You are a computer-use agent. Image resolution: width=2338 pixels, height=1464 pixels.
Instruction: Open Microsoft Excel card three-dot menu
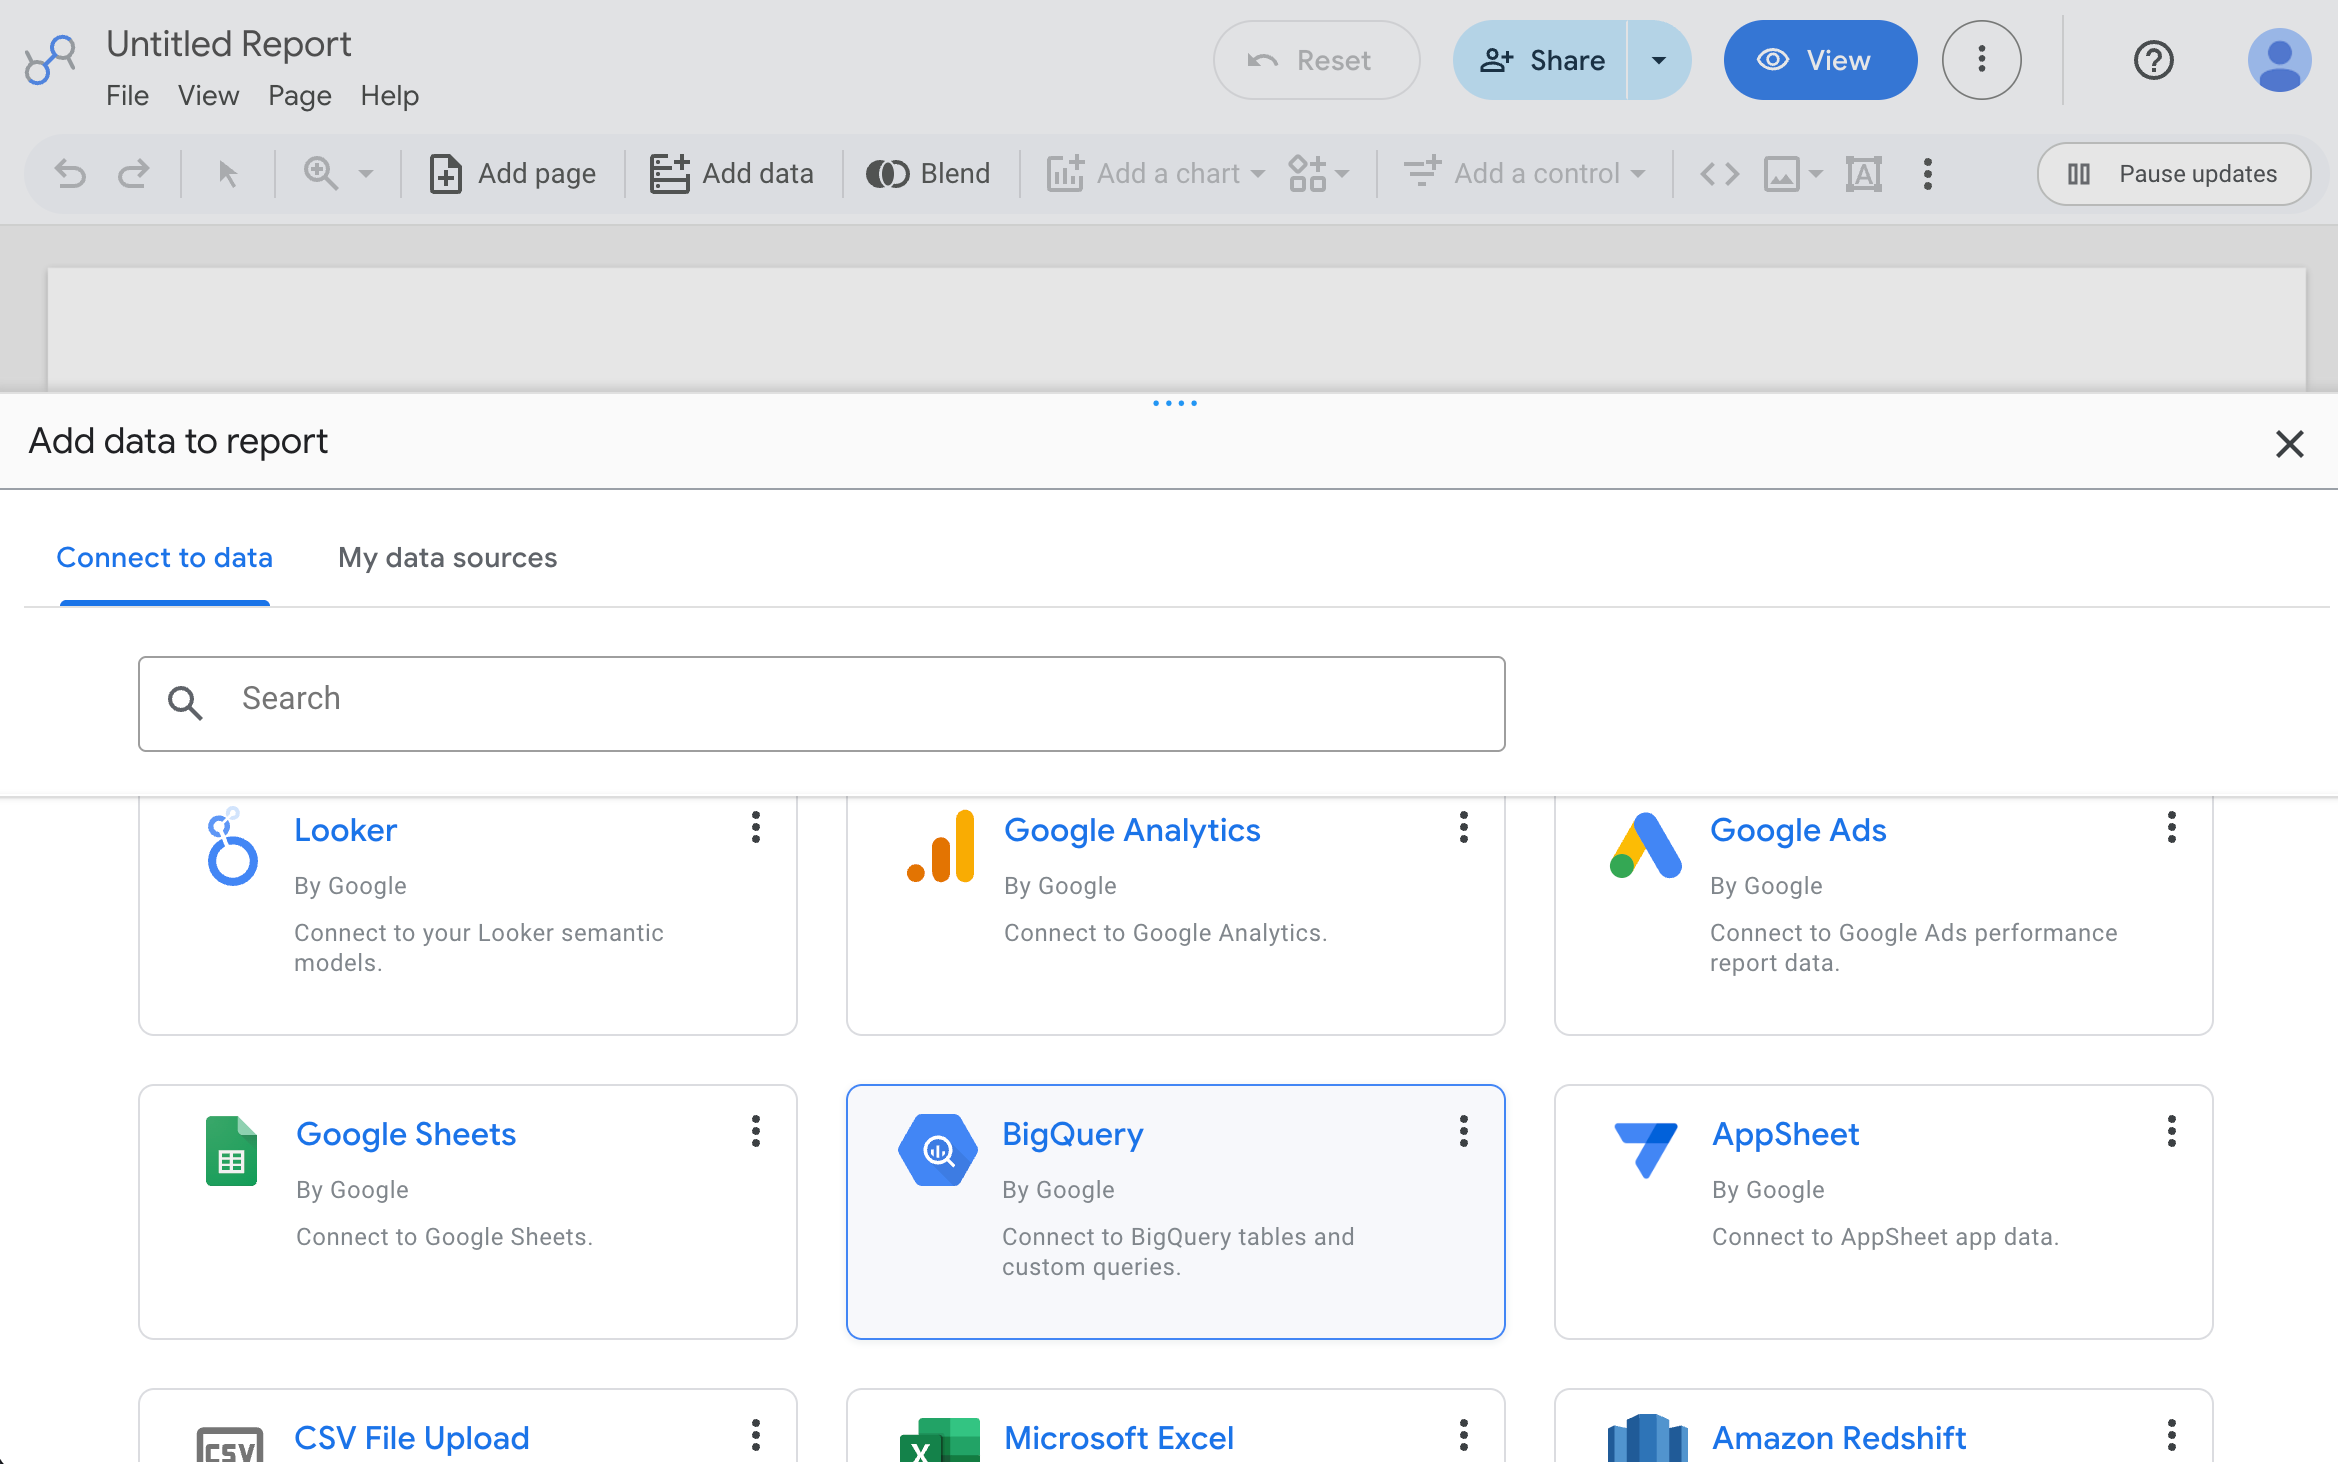(x=1464, y=1435)
